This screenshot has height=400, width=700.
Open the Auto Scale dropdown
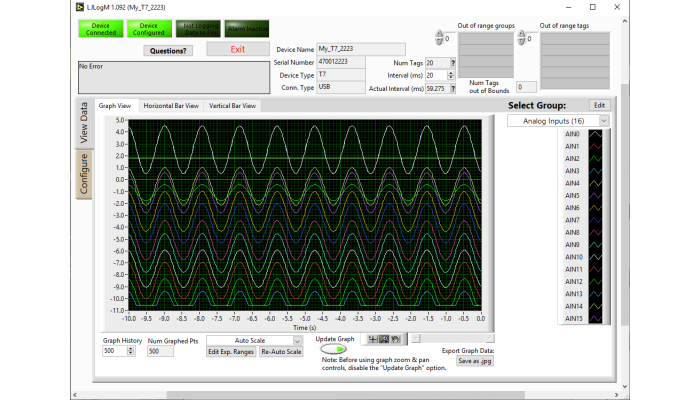coord(297,341)
